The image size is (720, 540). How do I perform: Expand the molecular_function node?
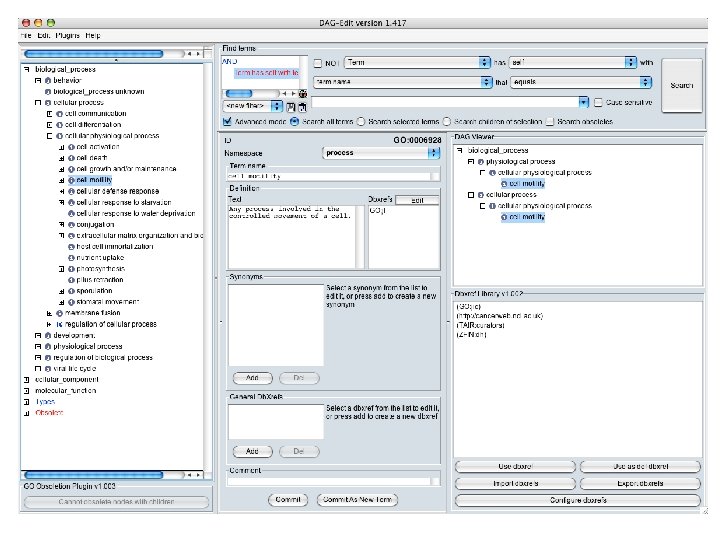coord(27,391)
